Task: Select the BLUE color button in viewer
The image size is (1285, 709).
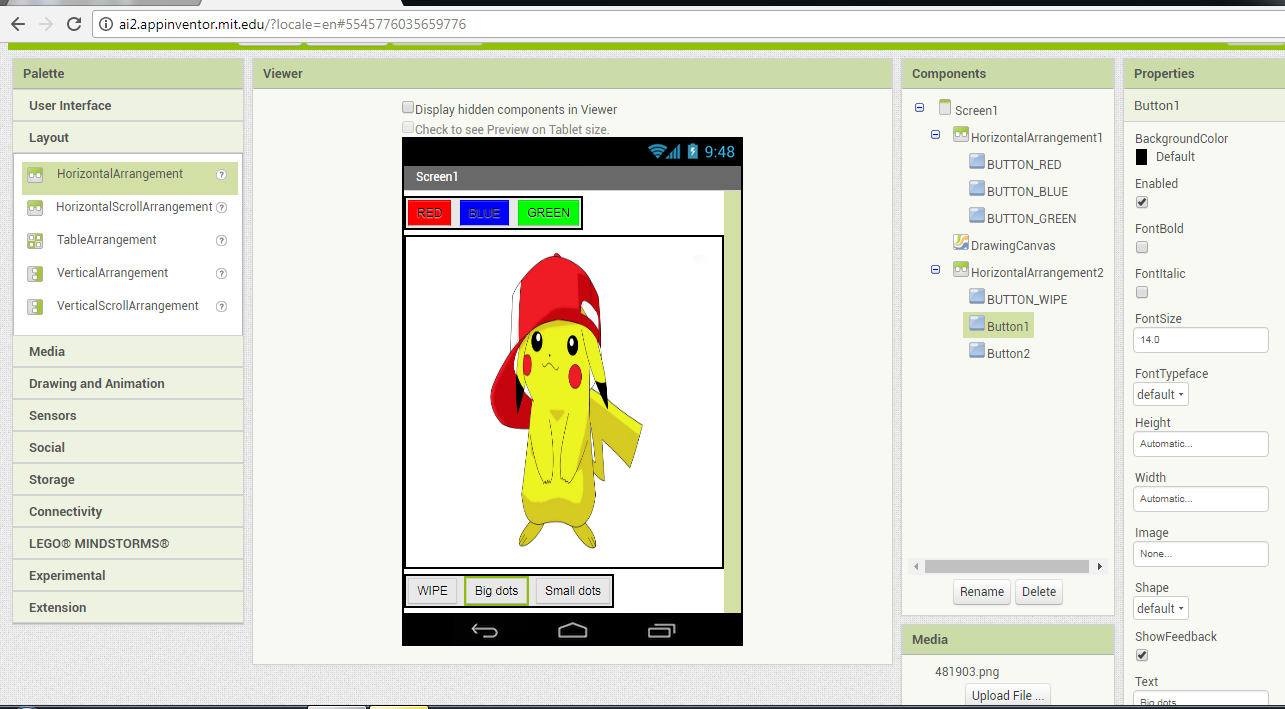Action: click(484, 213)
